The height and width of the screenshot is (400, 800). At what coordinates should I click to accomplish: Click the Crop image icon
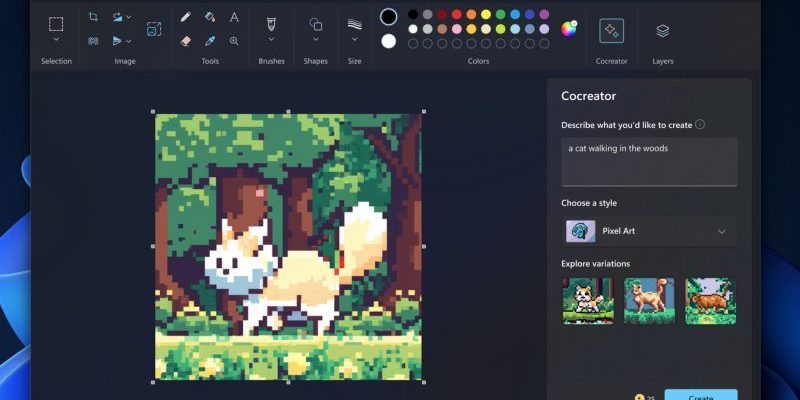tap(93, 17)
